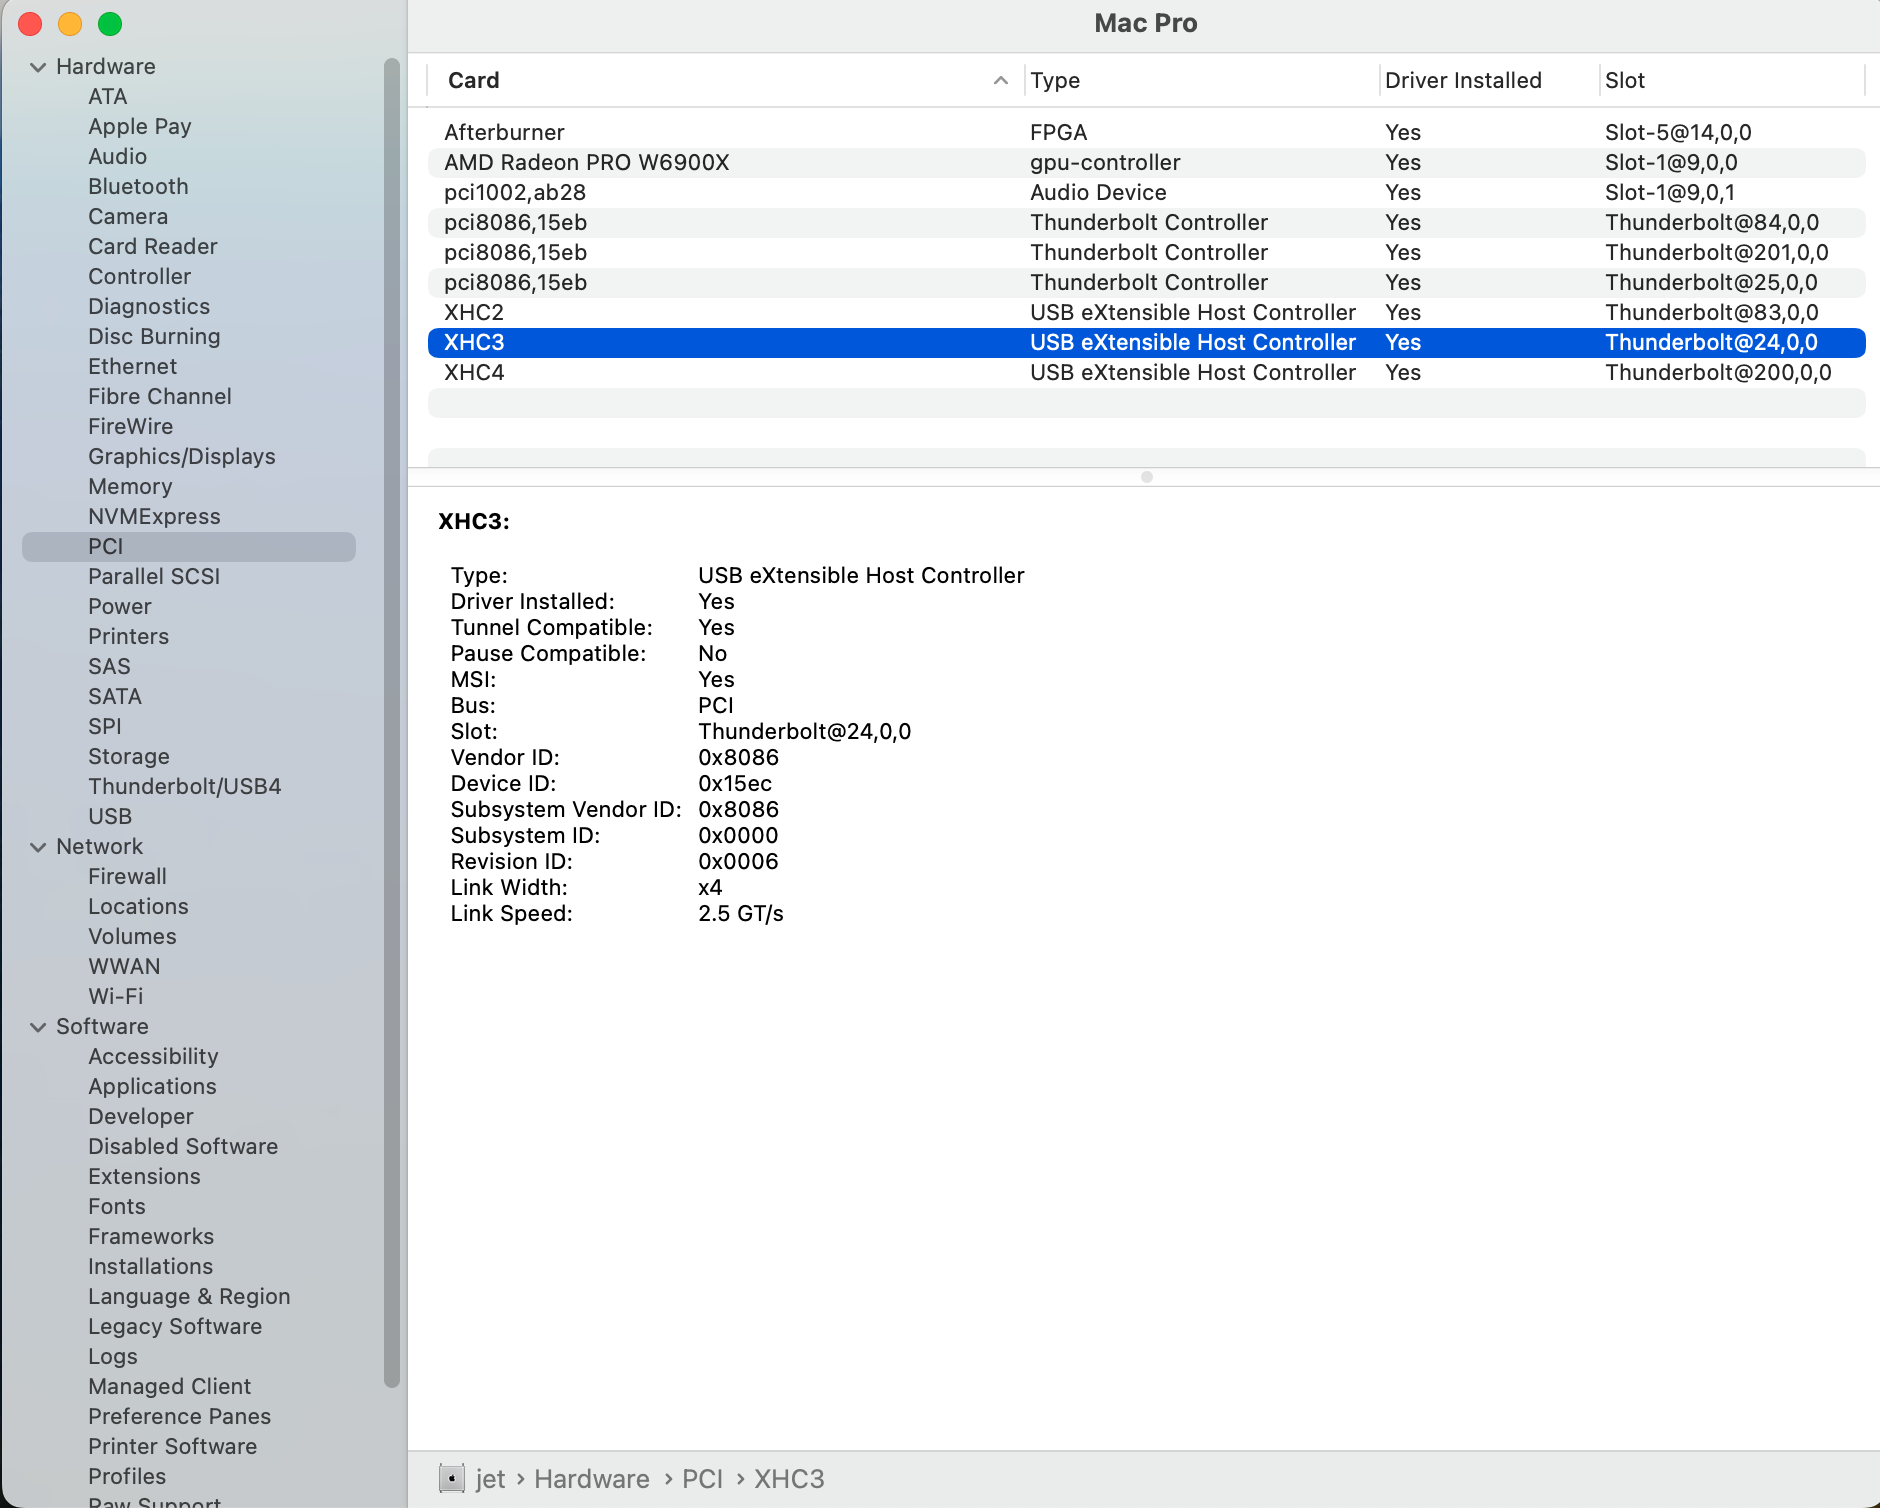Viewport: 1880px width, 1508px height.
Task: Open Thunderbolt/USB4 section
Action: pyautogui.click(x=185, y=787)
